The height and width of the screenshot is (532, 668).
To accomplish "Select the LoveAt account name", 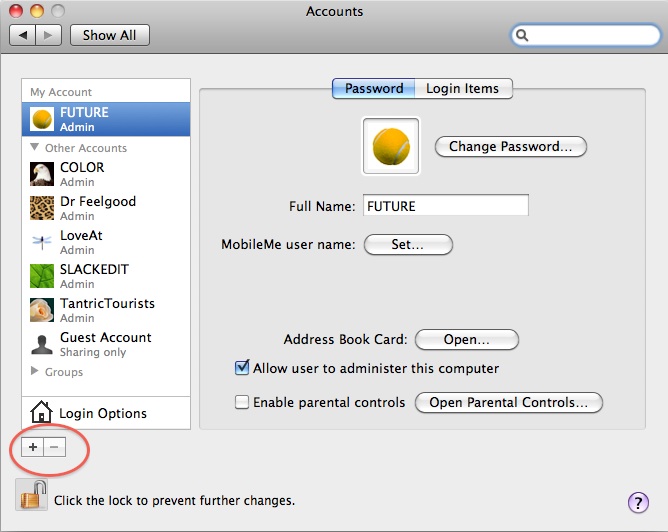I will coord(81,236).
